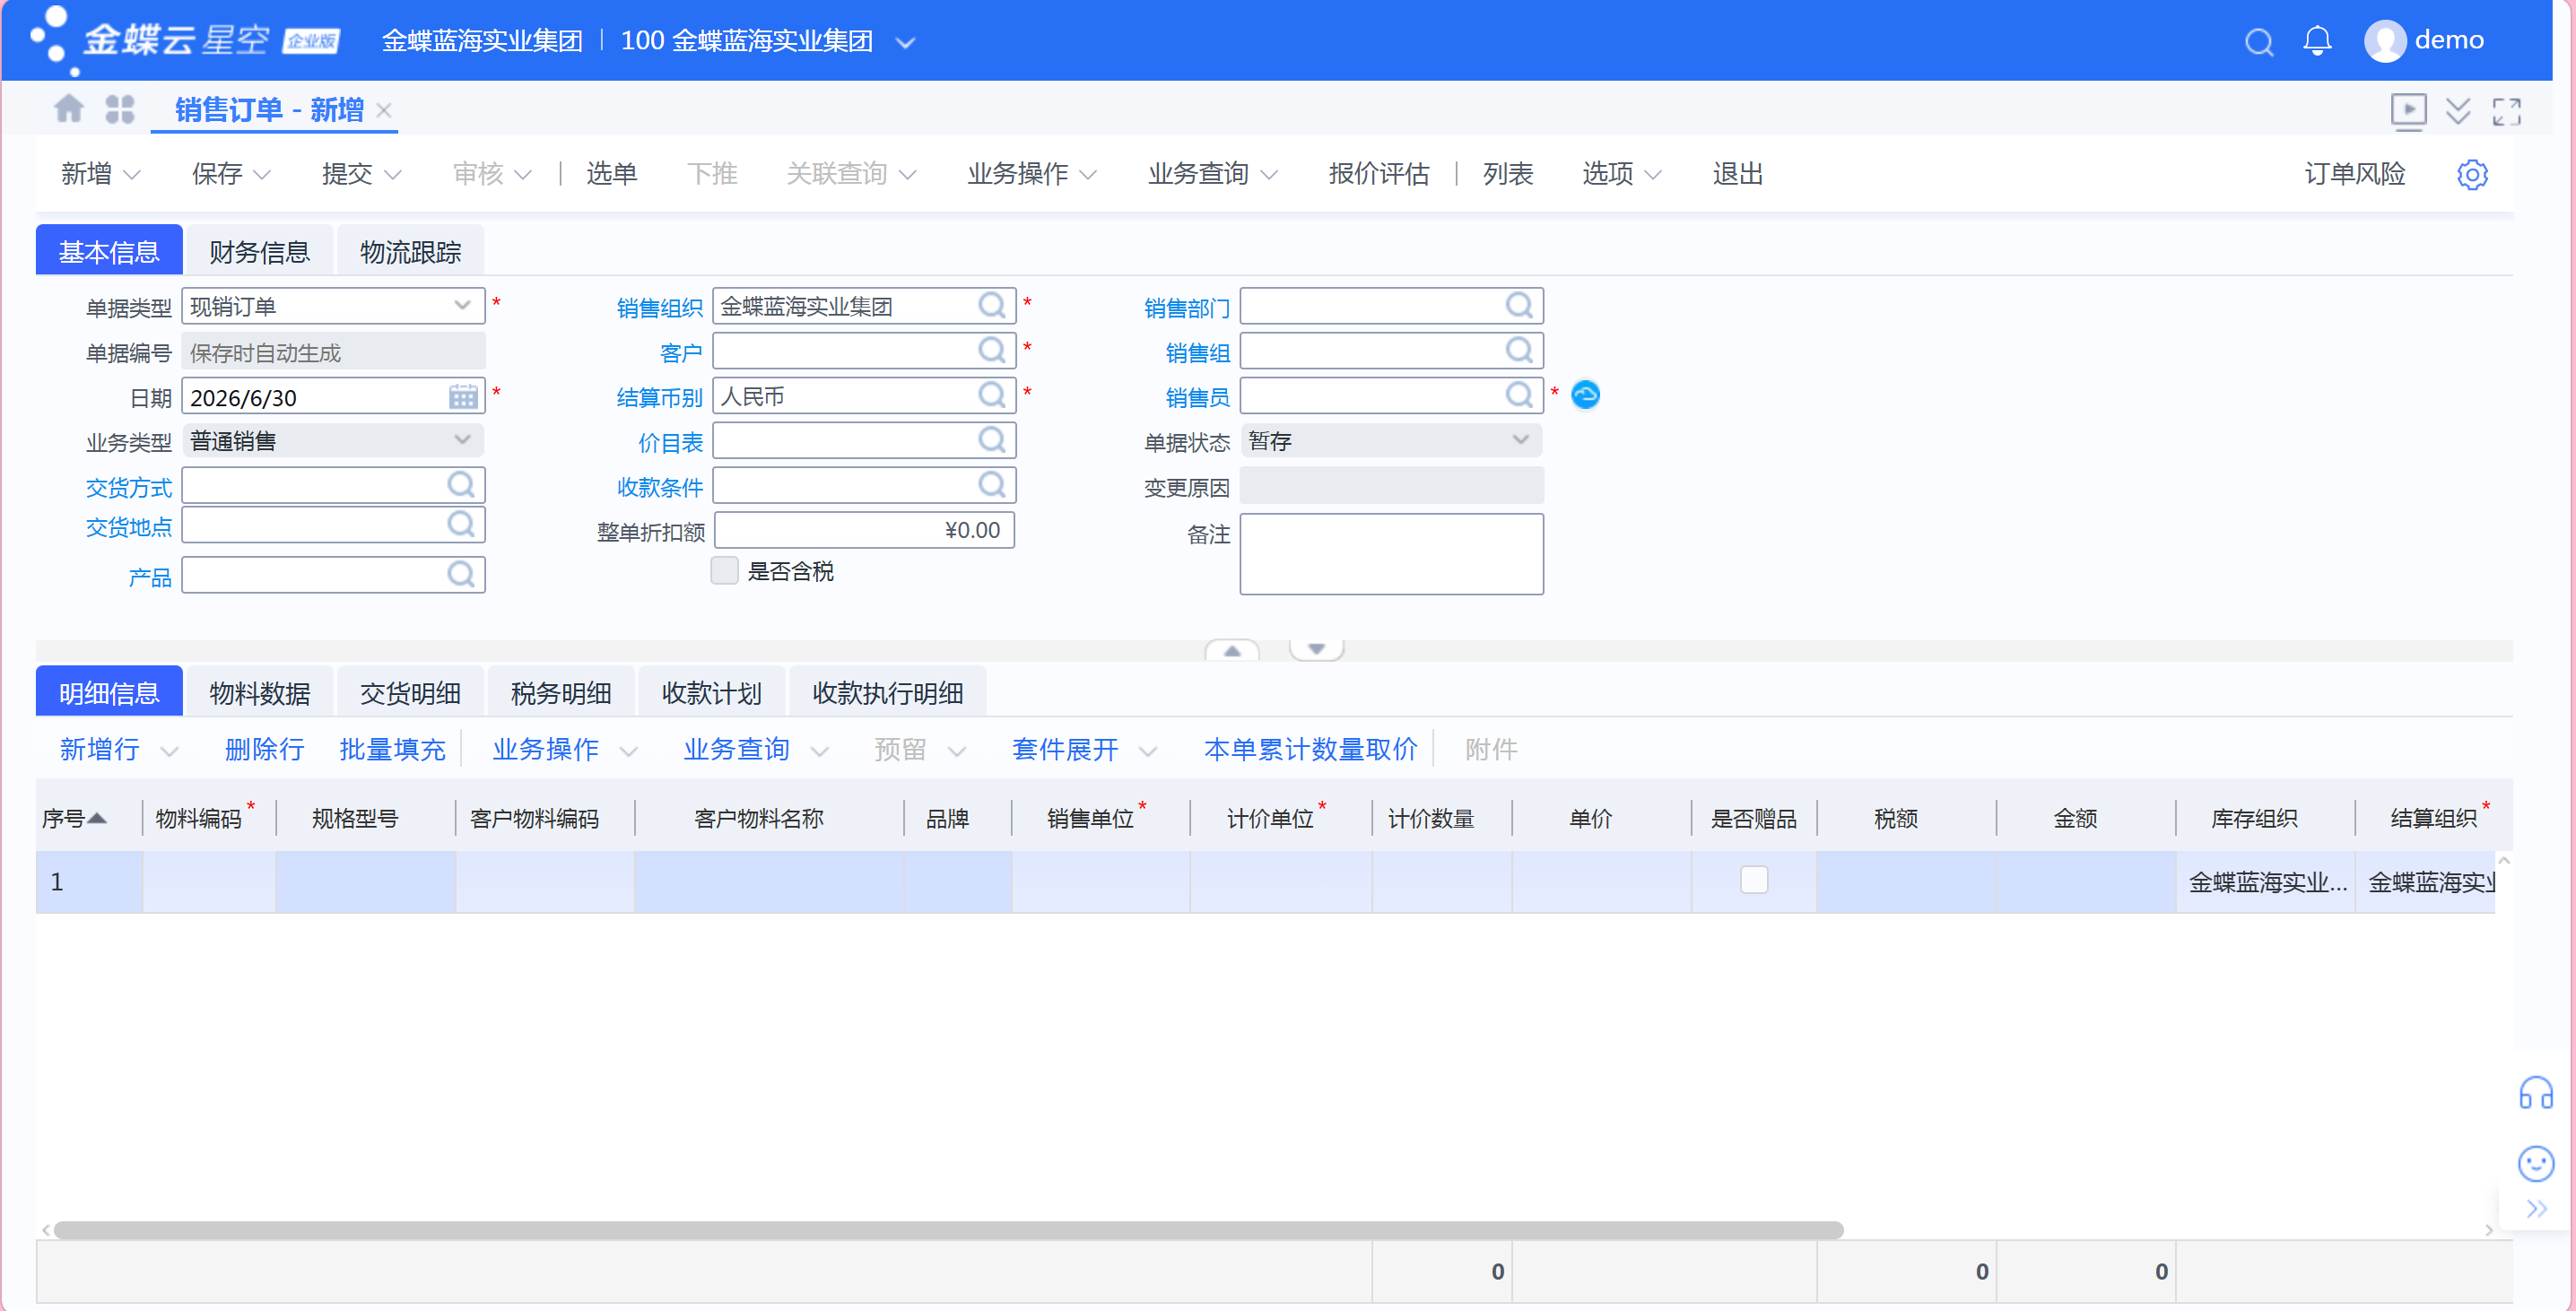
Task: Click the home icon
Action: click(x=69, y=108)
